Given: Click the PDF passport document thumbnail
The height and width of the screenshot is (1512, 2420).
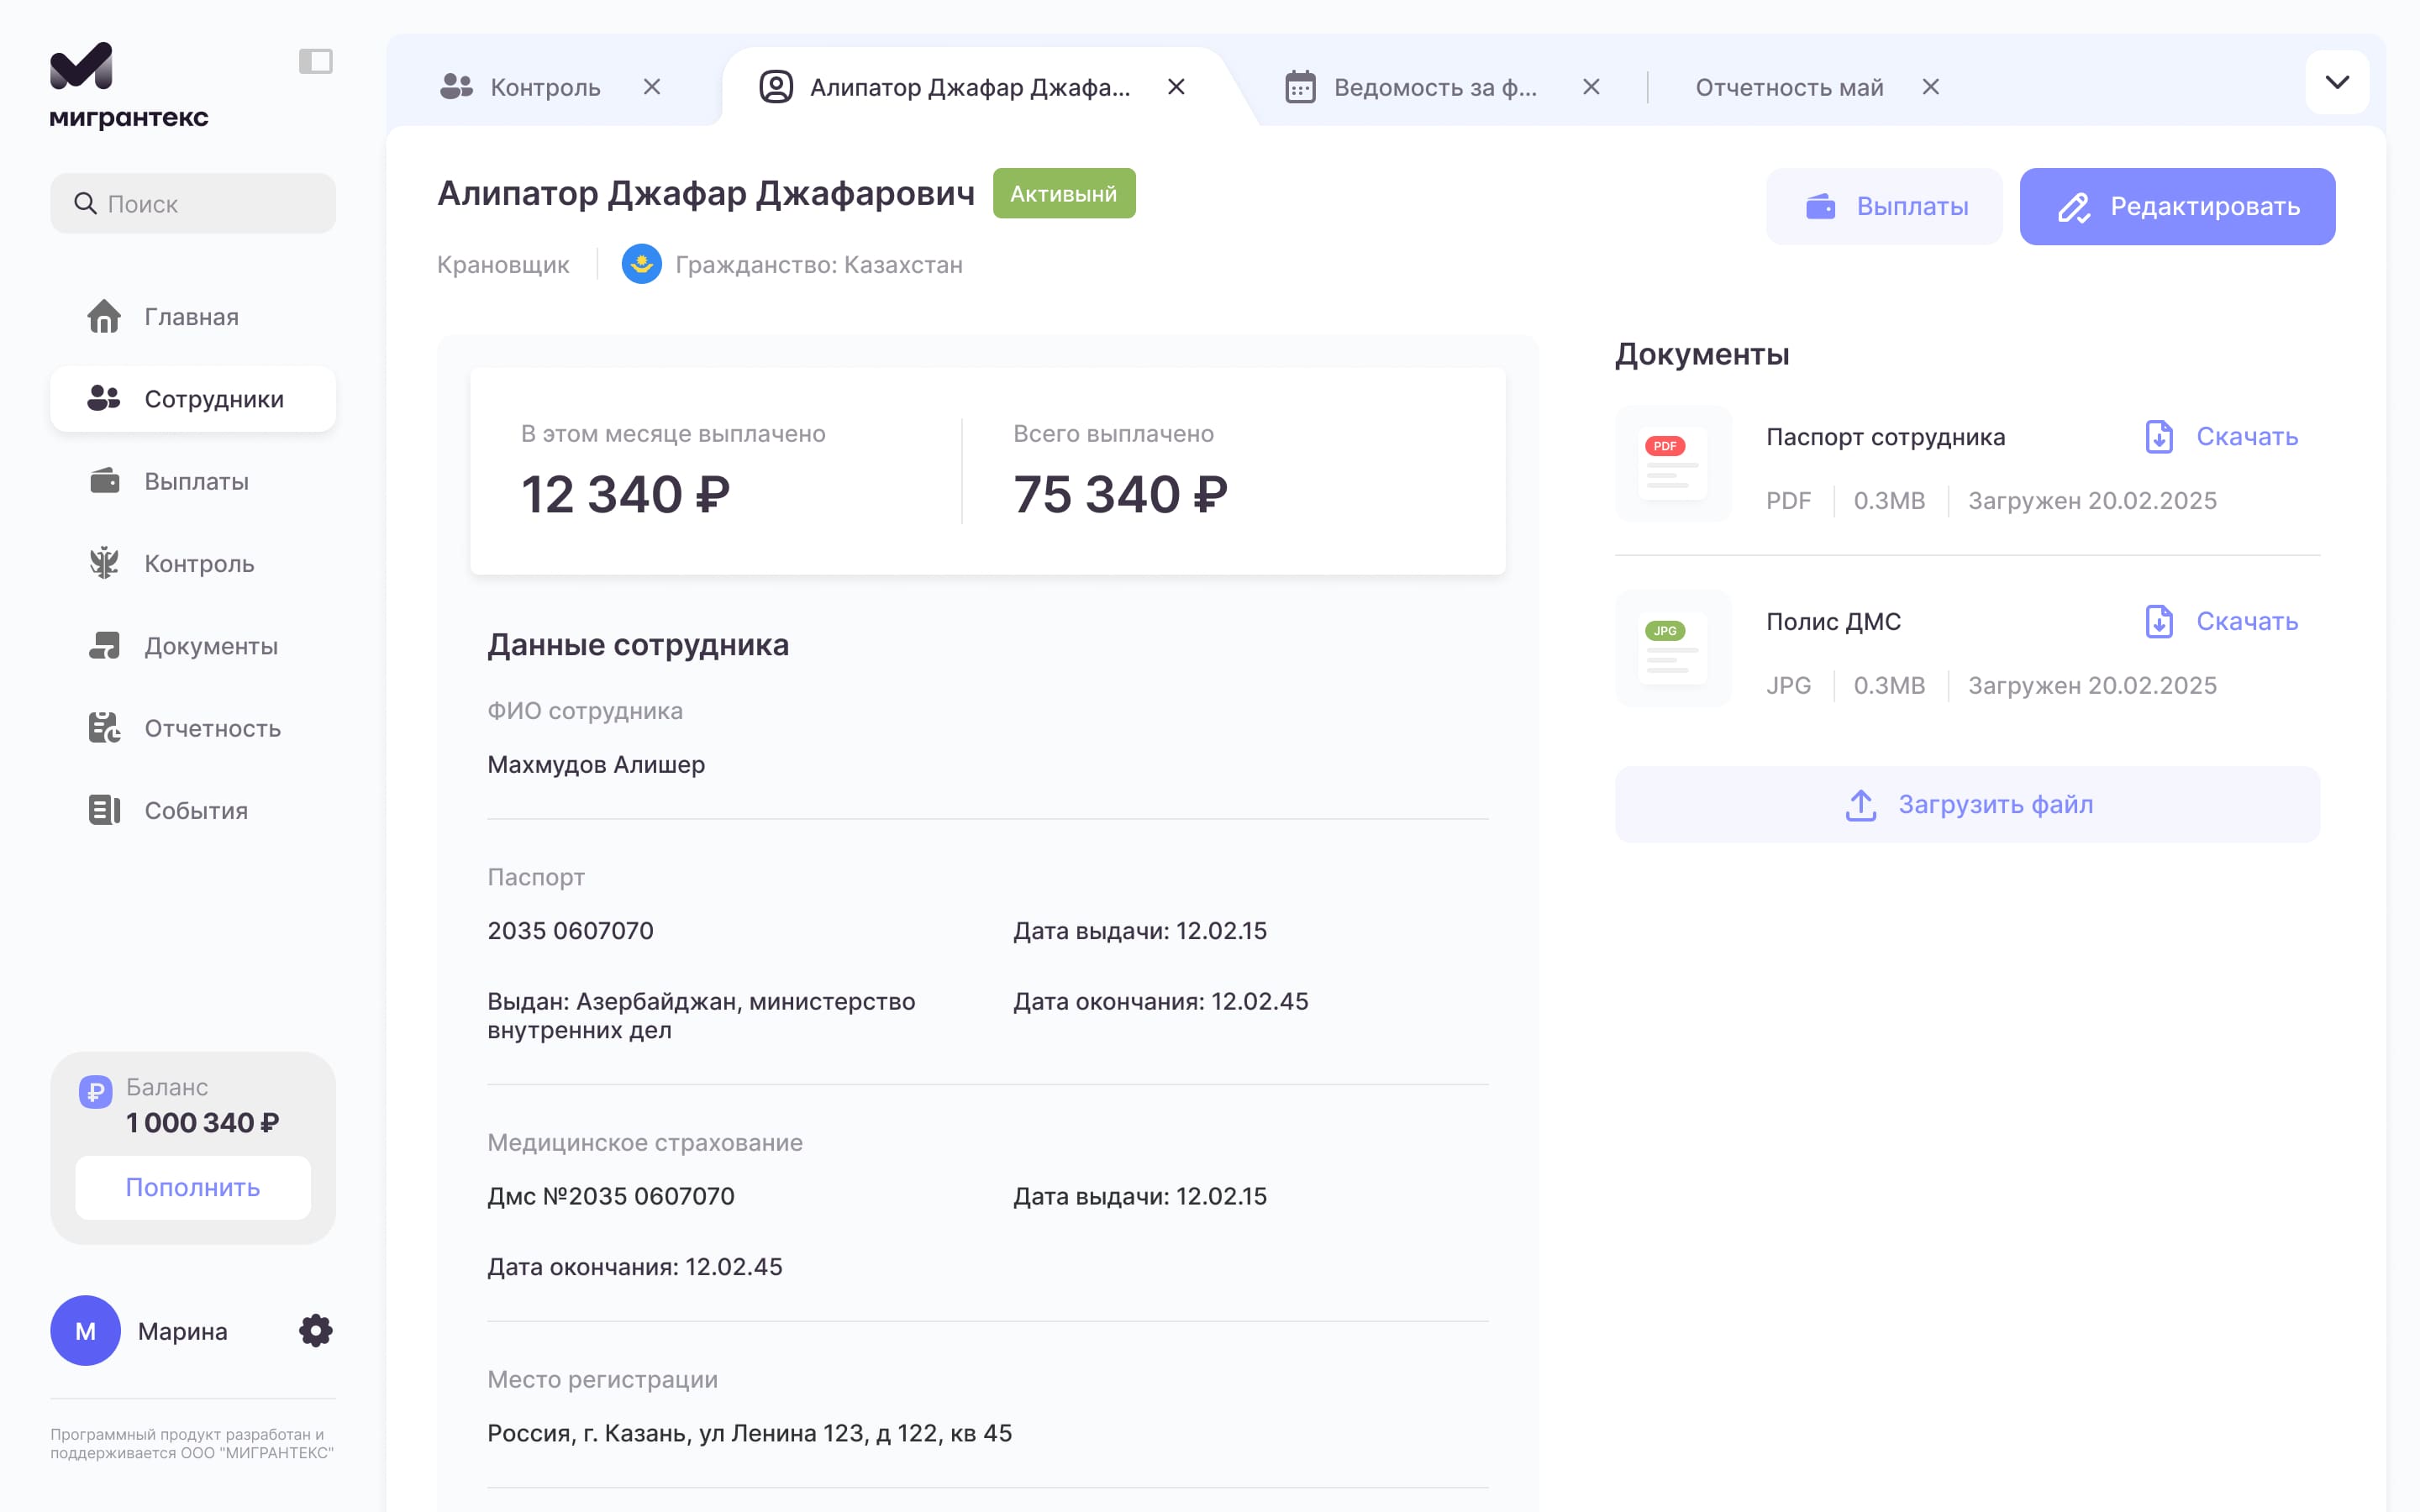Looking at the screenshot, I should pos(1673,464).
